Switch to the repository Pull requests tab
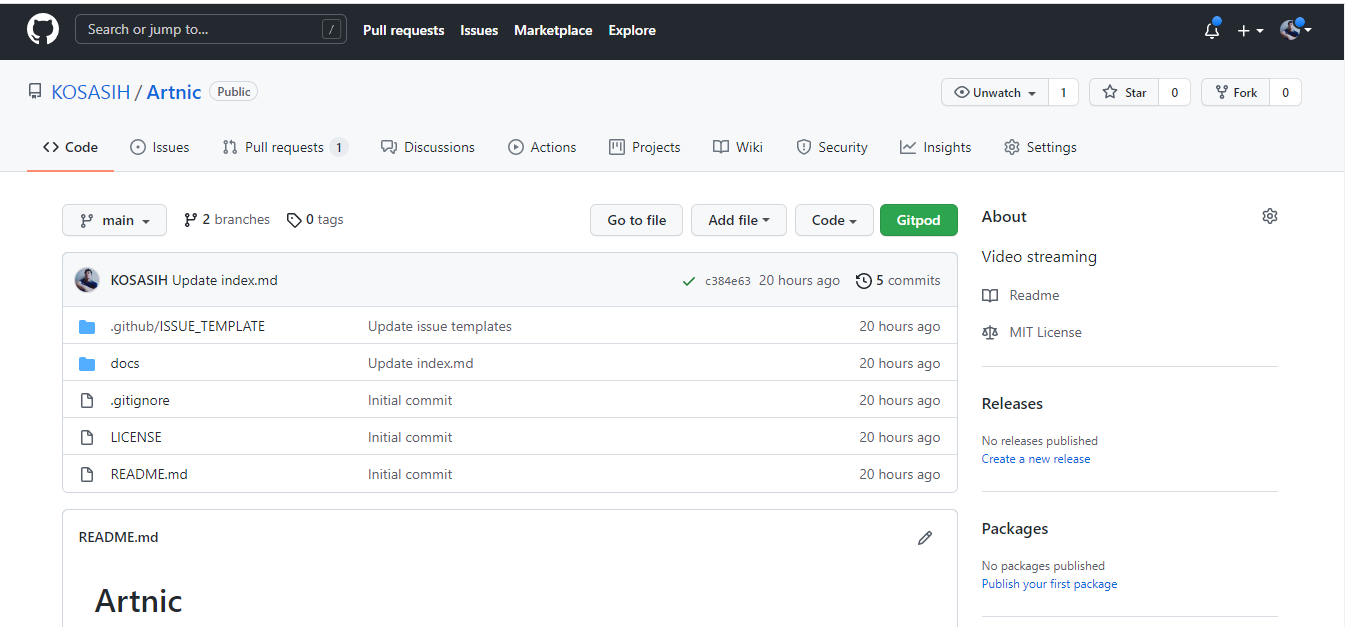The width and height of the screenshot is (1345, 627). [x=285, y=147]
